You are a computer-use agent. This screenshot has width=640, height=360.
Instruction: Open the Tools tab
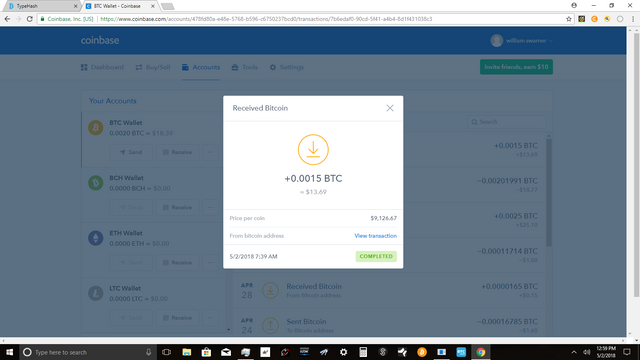[x=244, y=67]
